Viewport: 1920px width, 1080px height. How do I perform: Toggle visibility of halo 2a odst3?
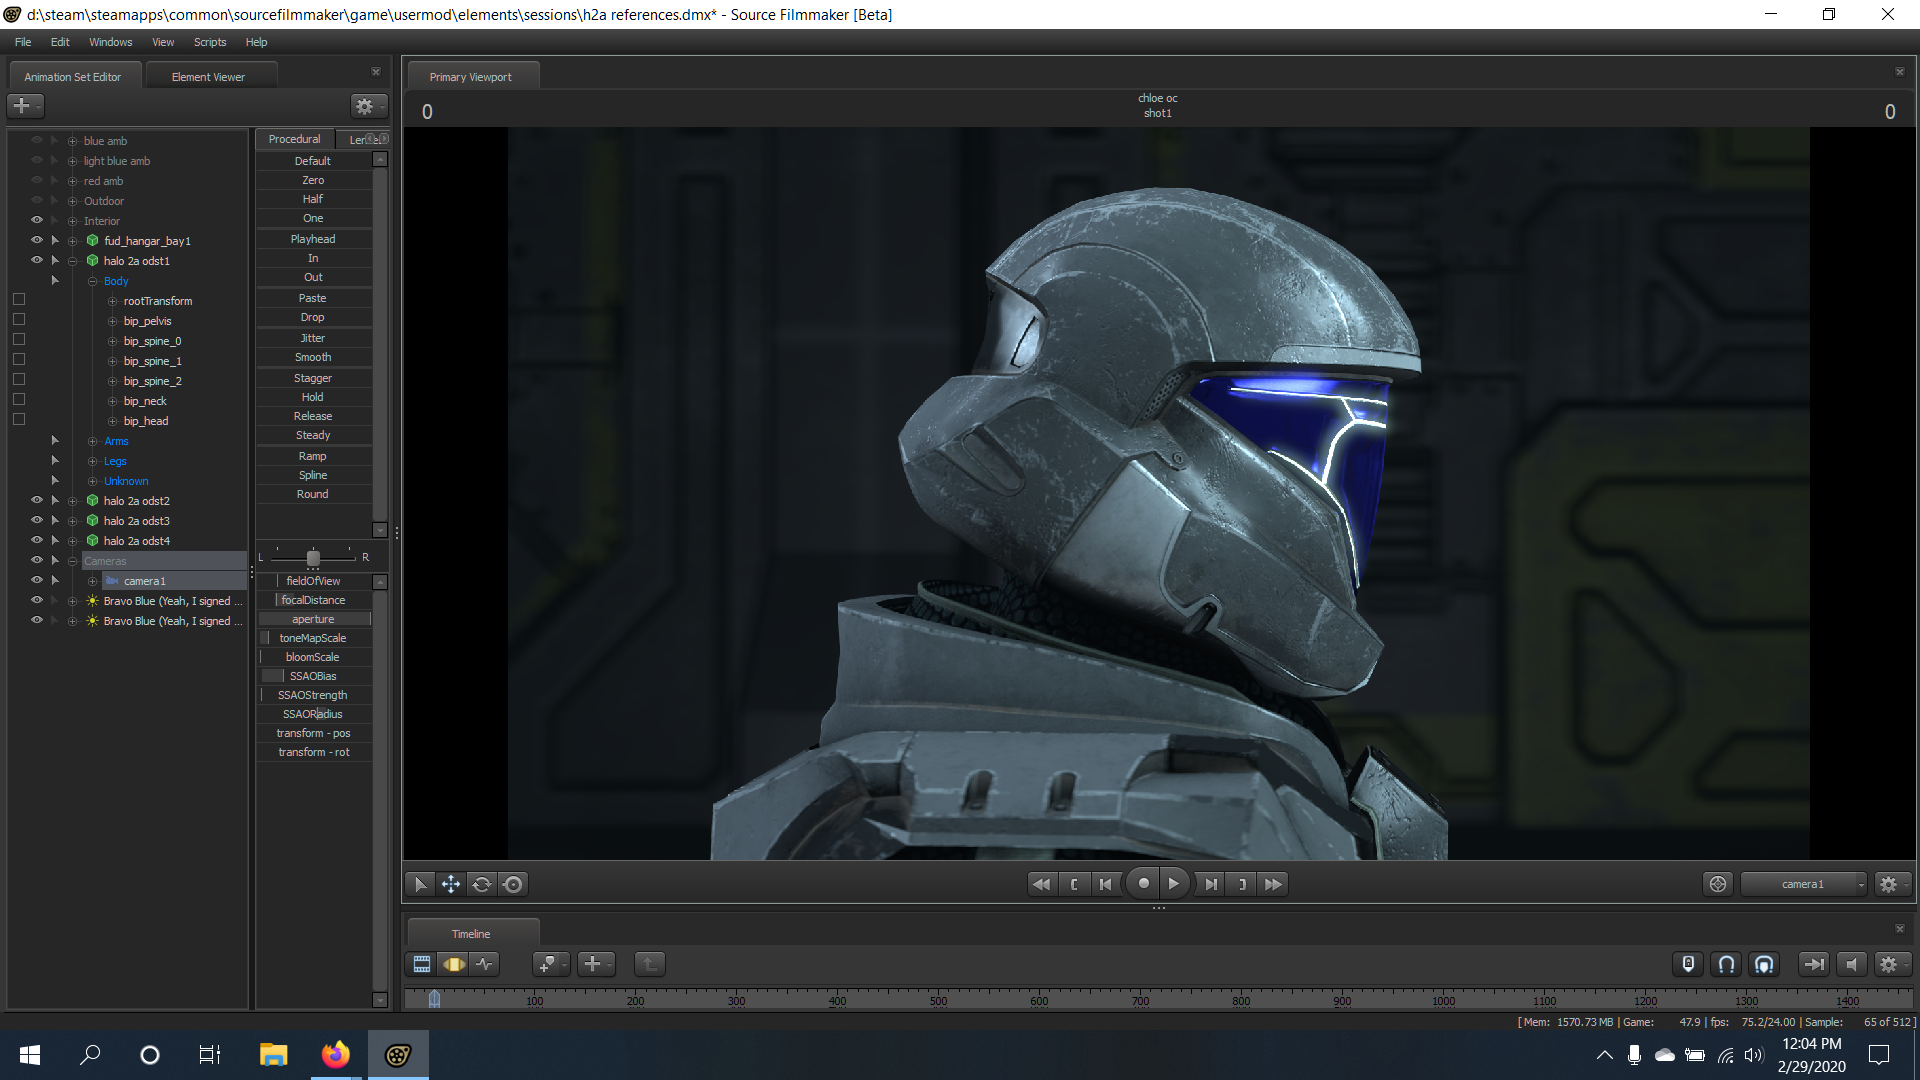click(37, 520)
